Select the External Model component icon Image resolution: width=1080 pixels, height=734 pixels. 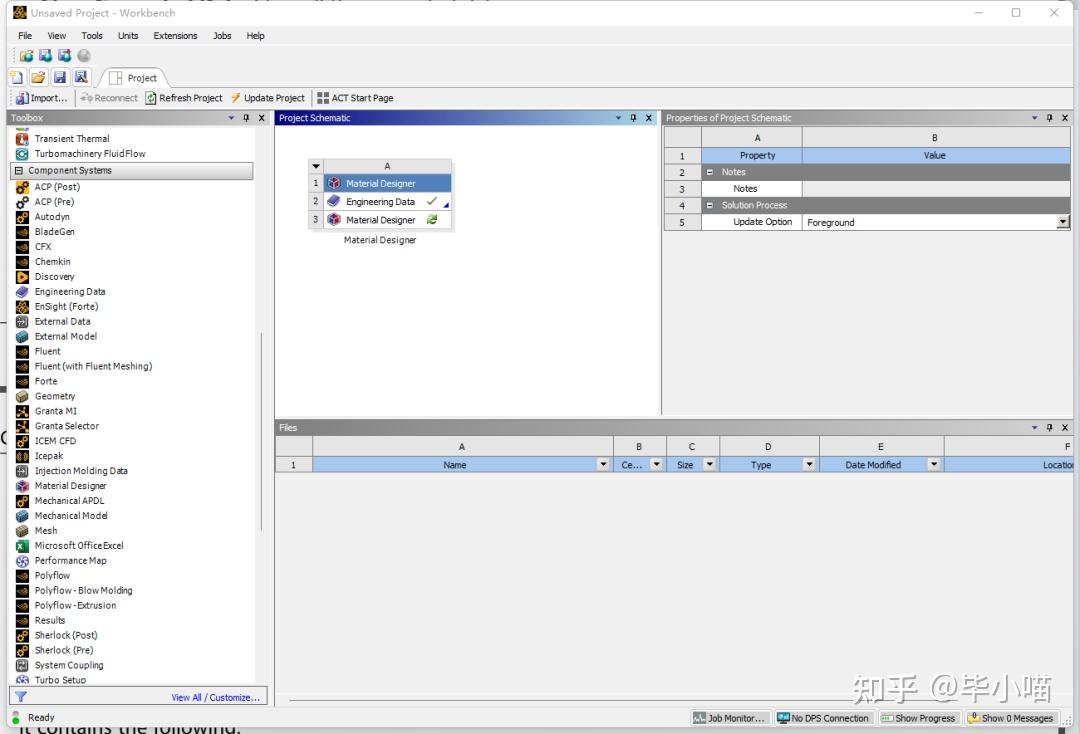click(x=22, y=337)
